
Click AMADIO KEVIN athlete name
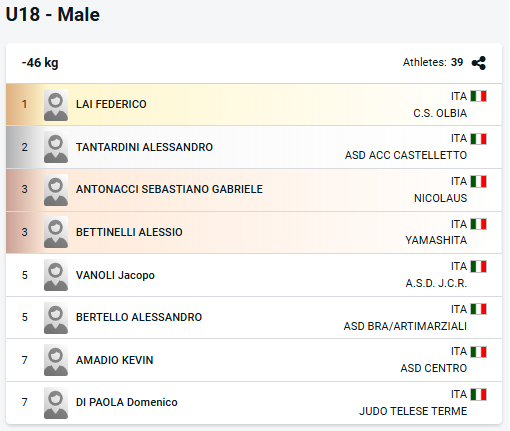[x=115, y=360]
